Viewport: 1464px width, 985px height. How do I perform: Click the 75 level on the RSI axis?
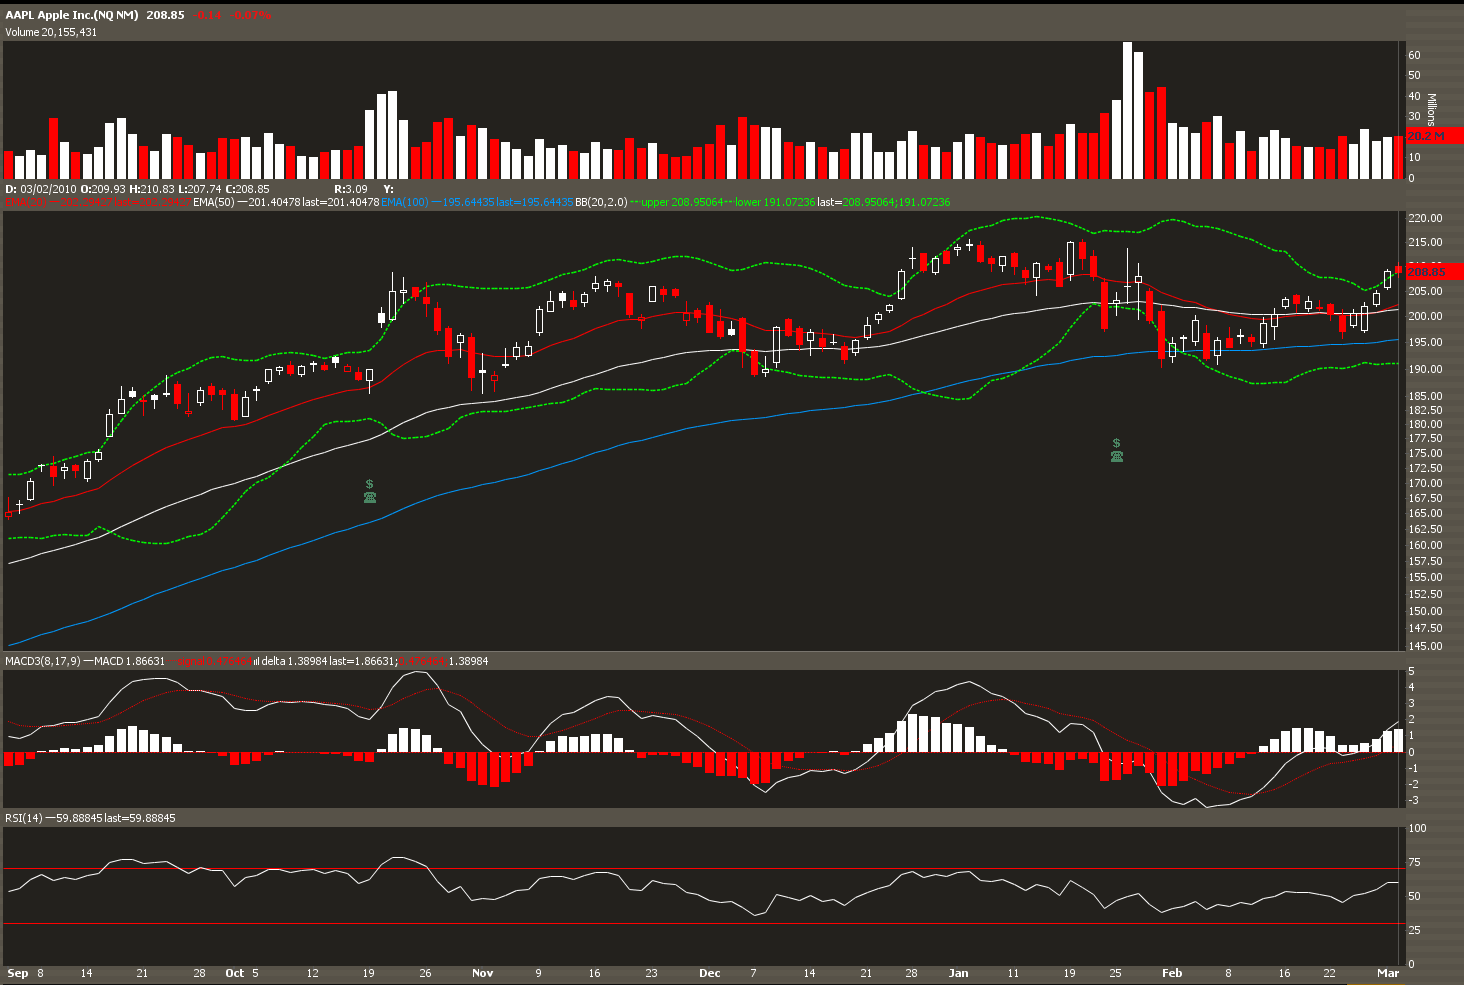pos(1414,862)
